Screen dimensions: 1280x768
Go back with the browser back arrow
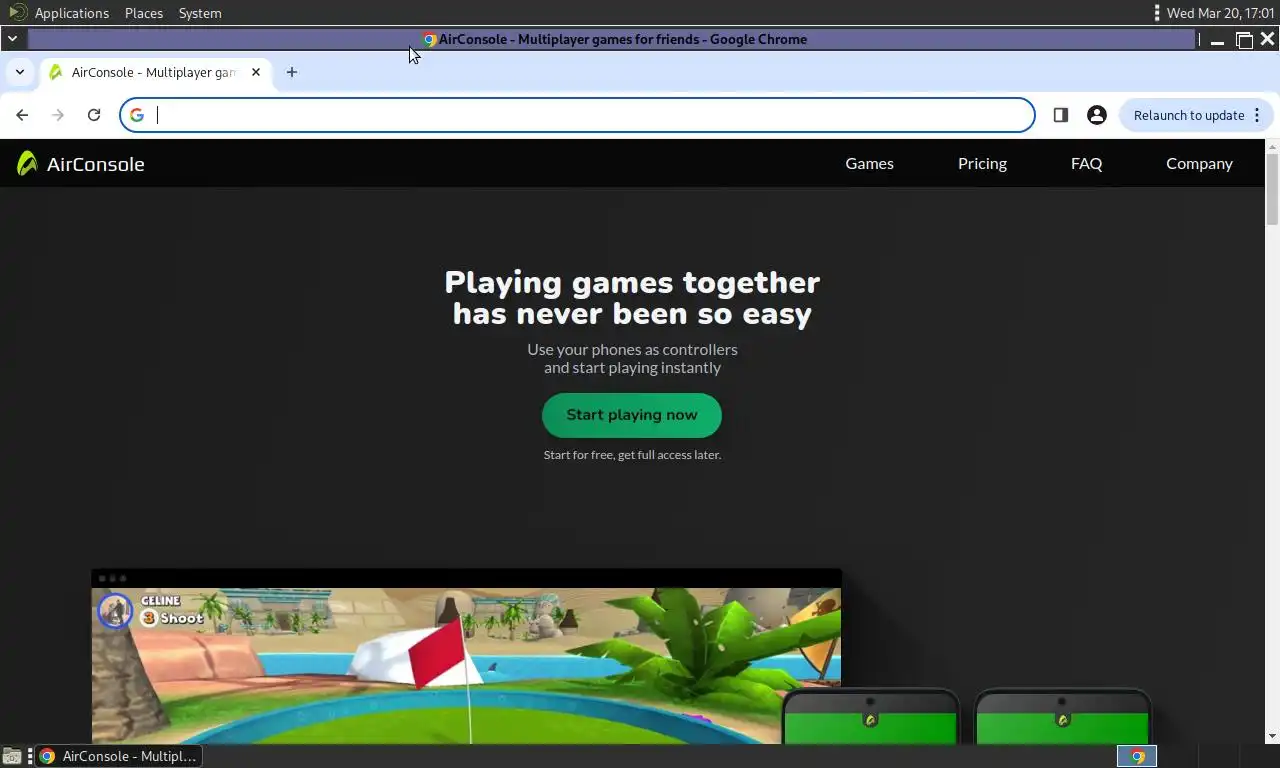point(22,115)
